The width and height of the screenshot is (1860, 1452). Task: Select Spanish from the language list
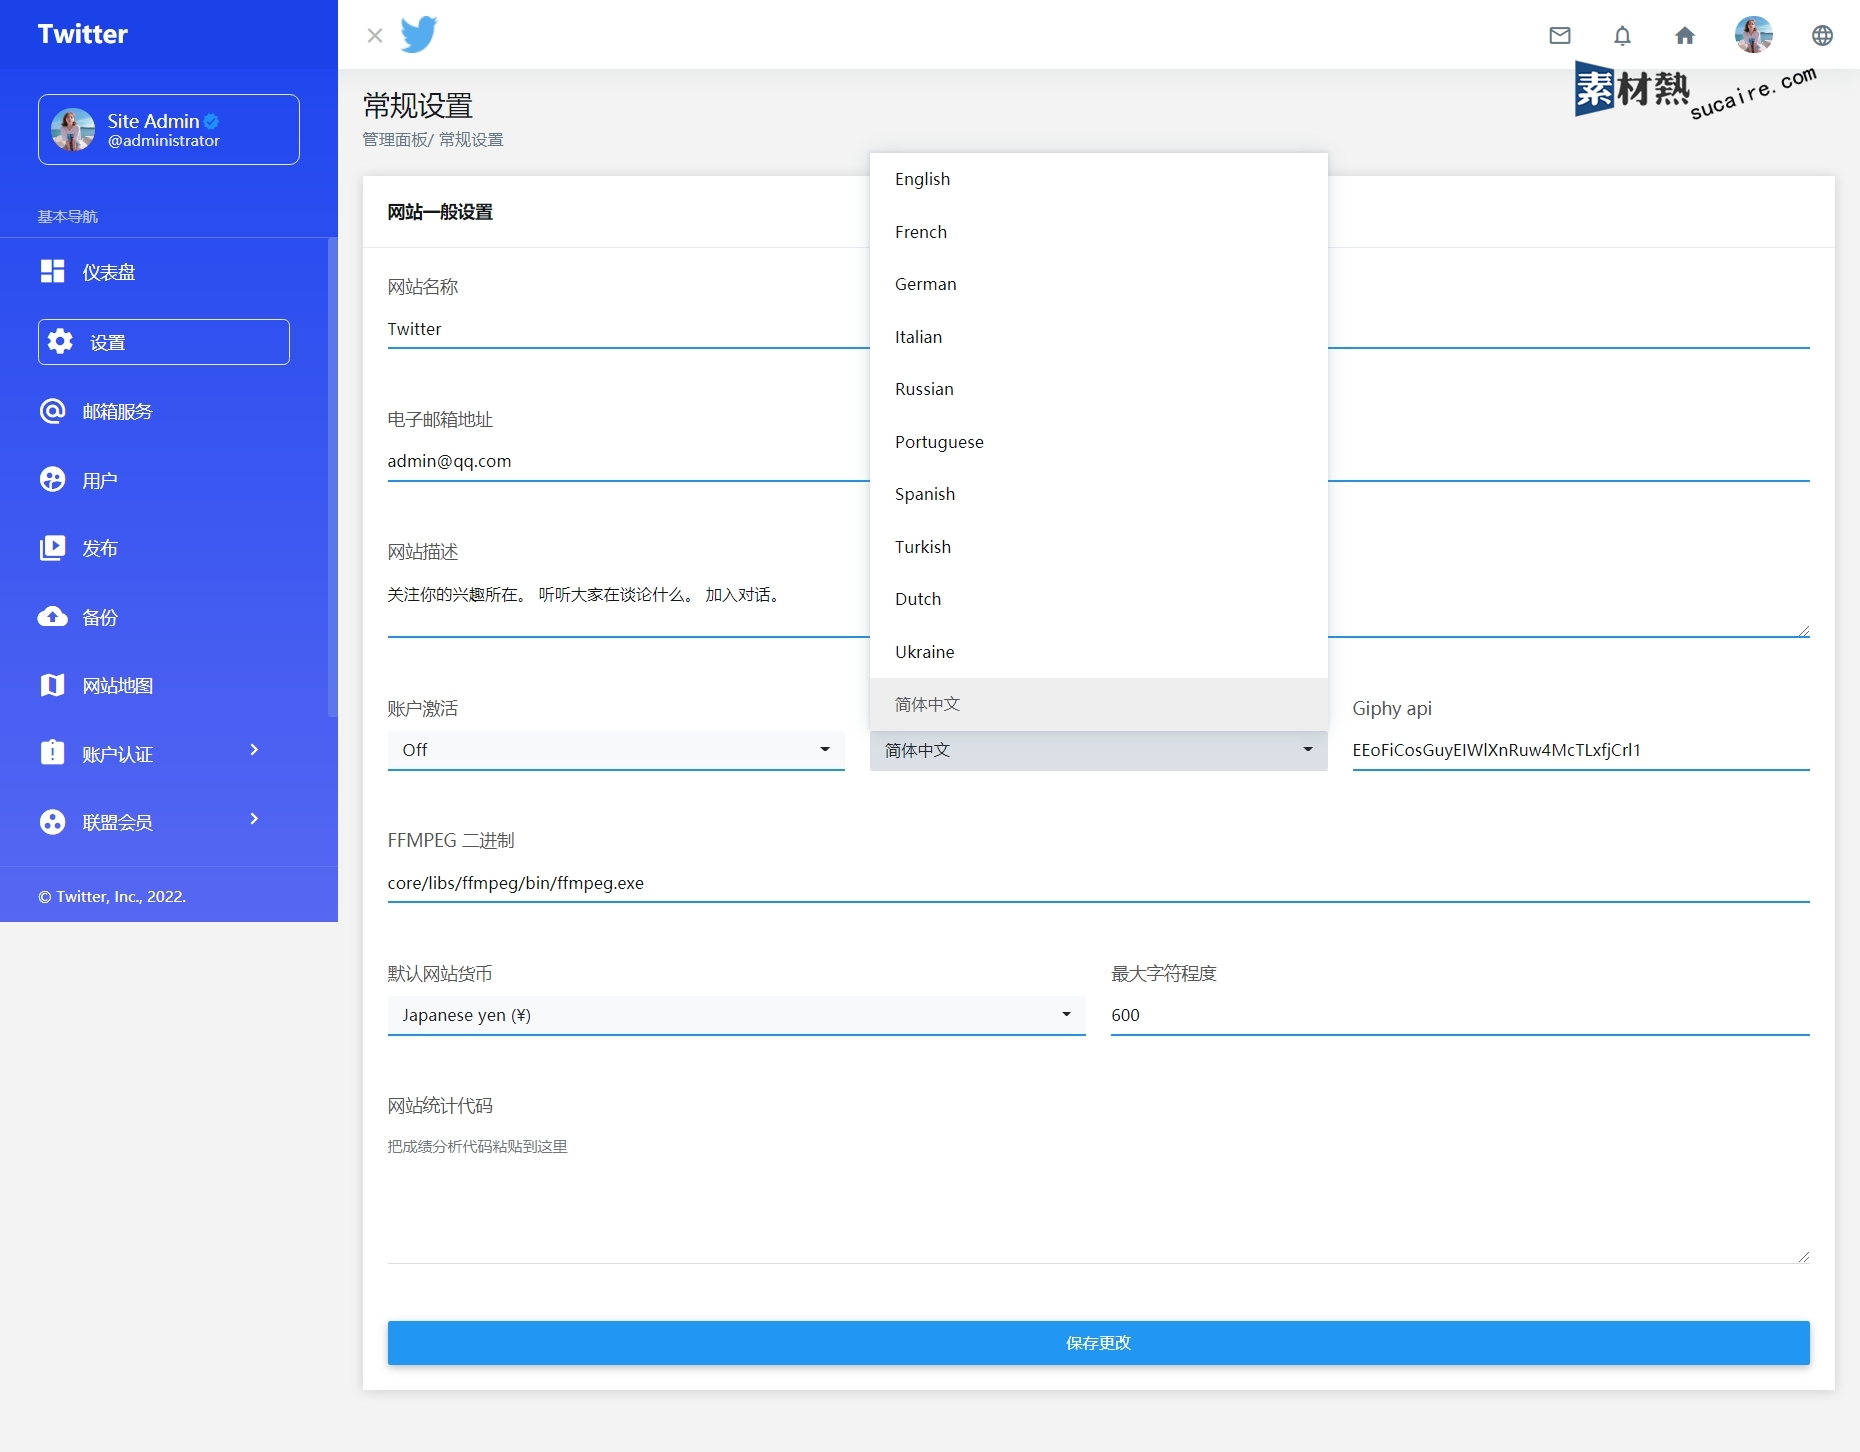pos(1099,494)
